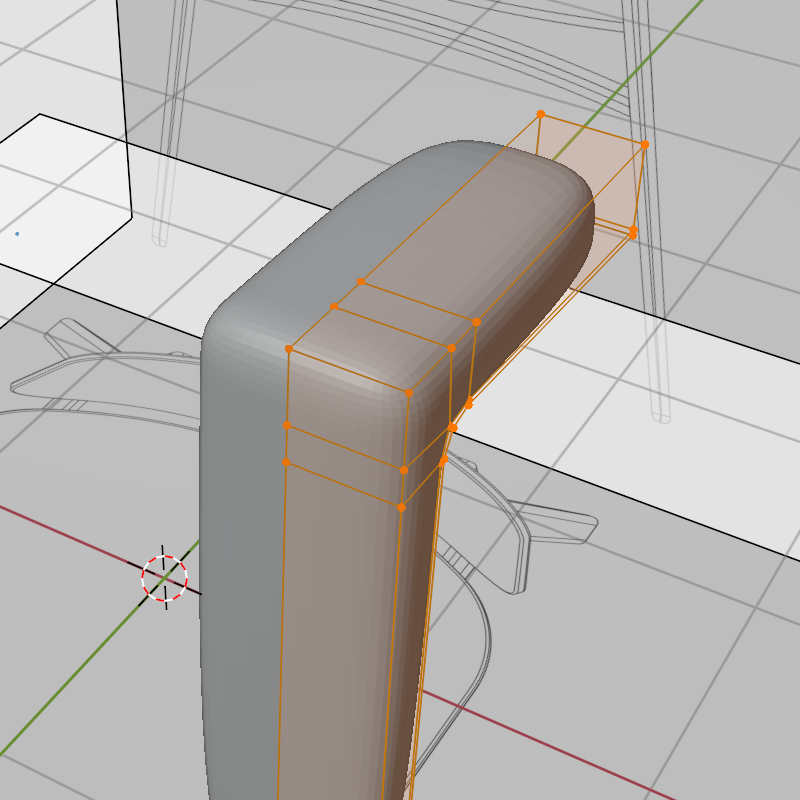Viewport: 800px width, 800px height.
Task: Click the small blue dot on the white plane
Action: click(17, 234)
